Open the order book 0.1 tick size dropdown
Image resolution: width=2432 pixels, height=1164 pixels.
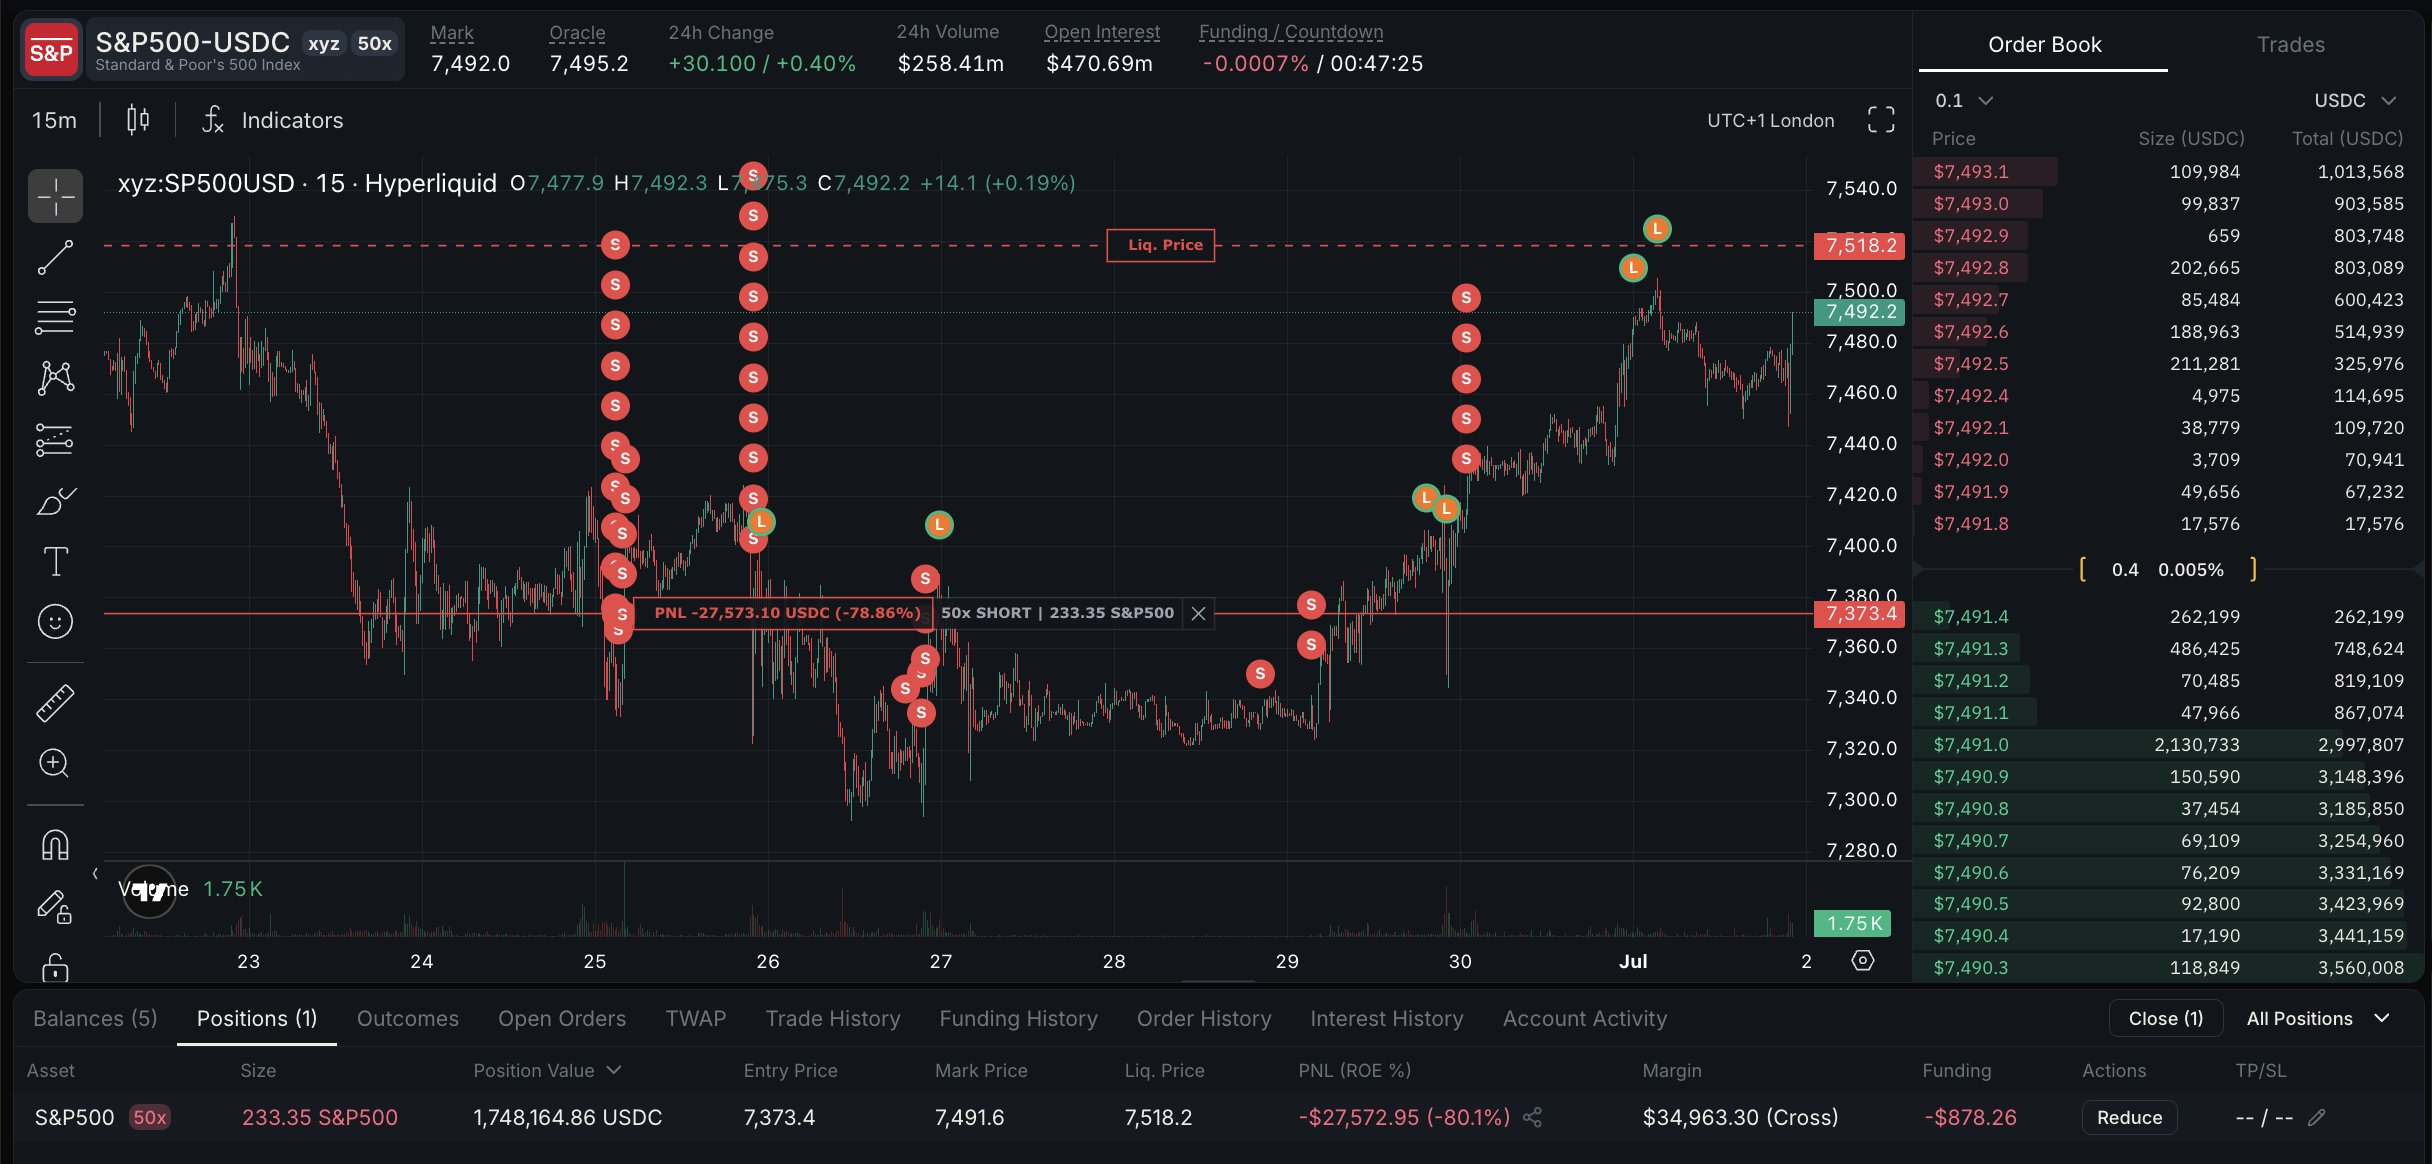coord(1964,100)
